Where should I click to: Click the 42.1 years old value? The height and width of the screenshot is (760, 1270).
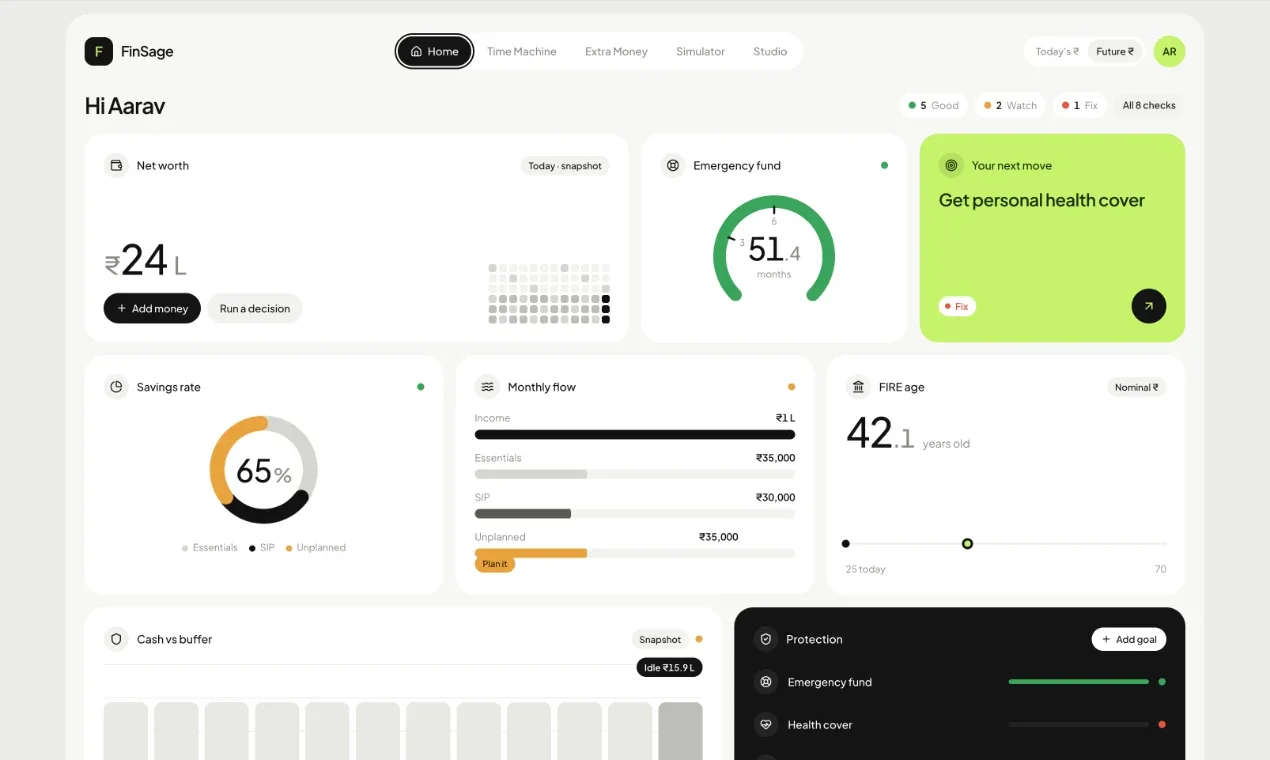(908, 434)
